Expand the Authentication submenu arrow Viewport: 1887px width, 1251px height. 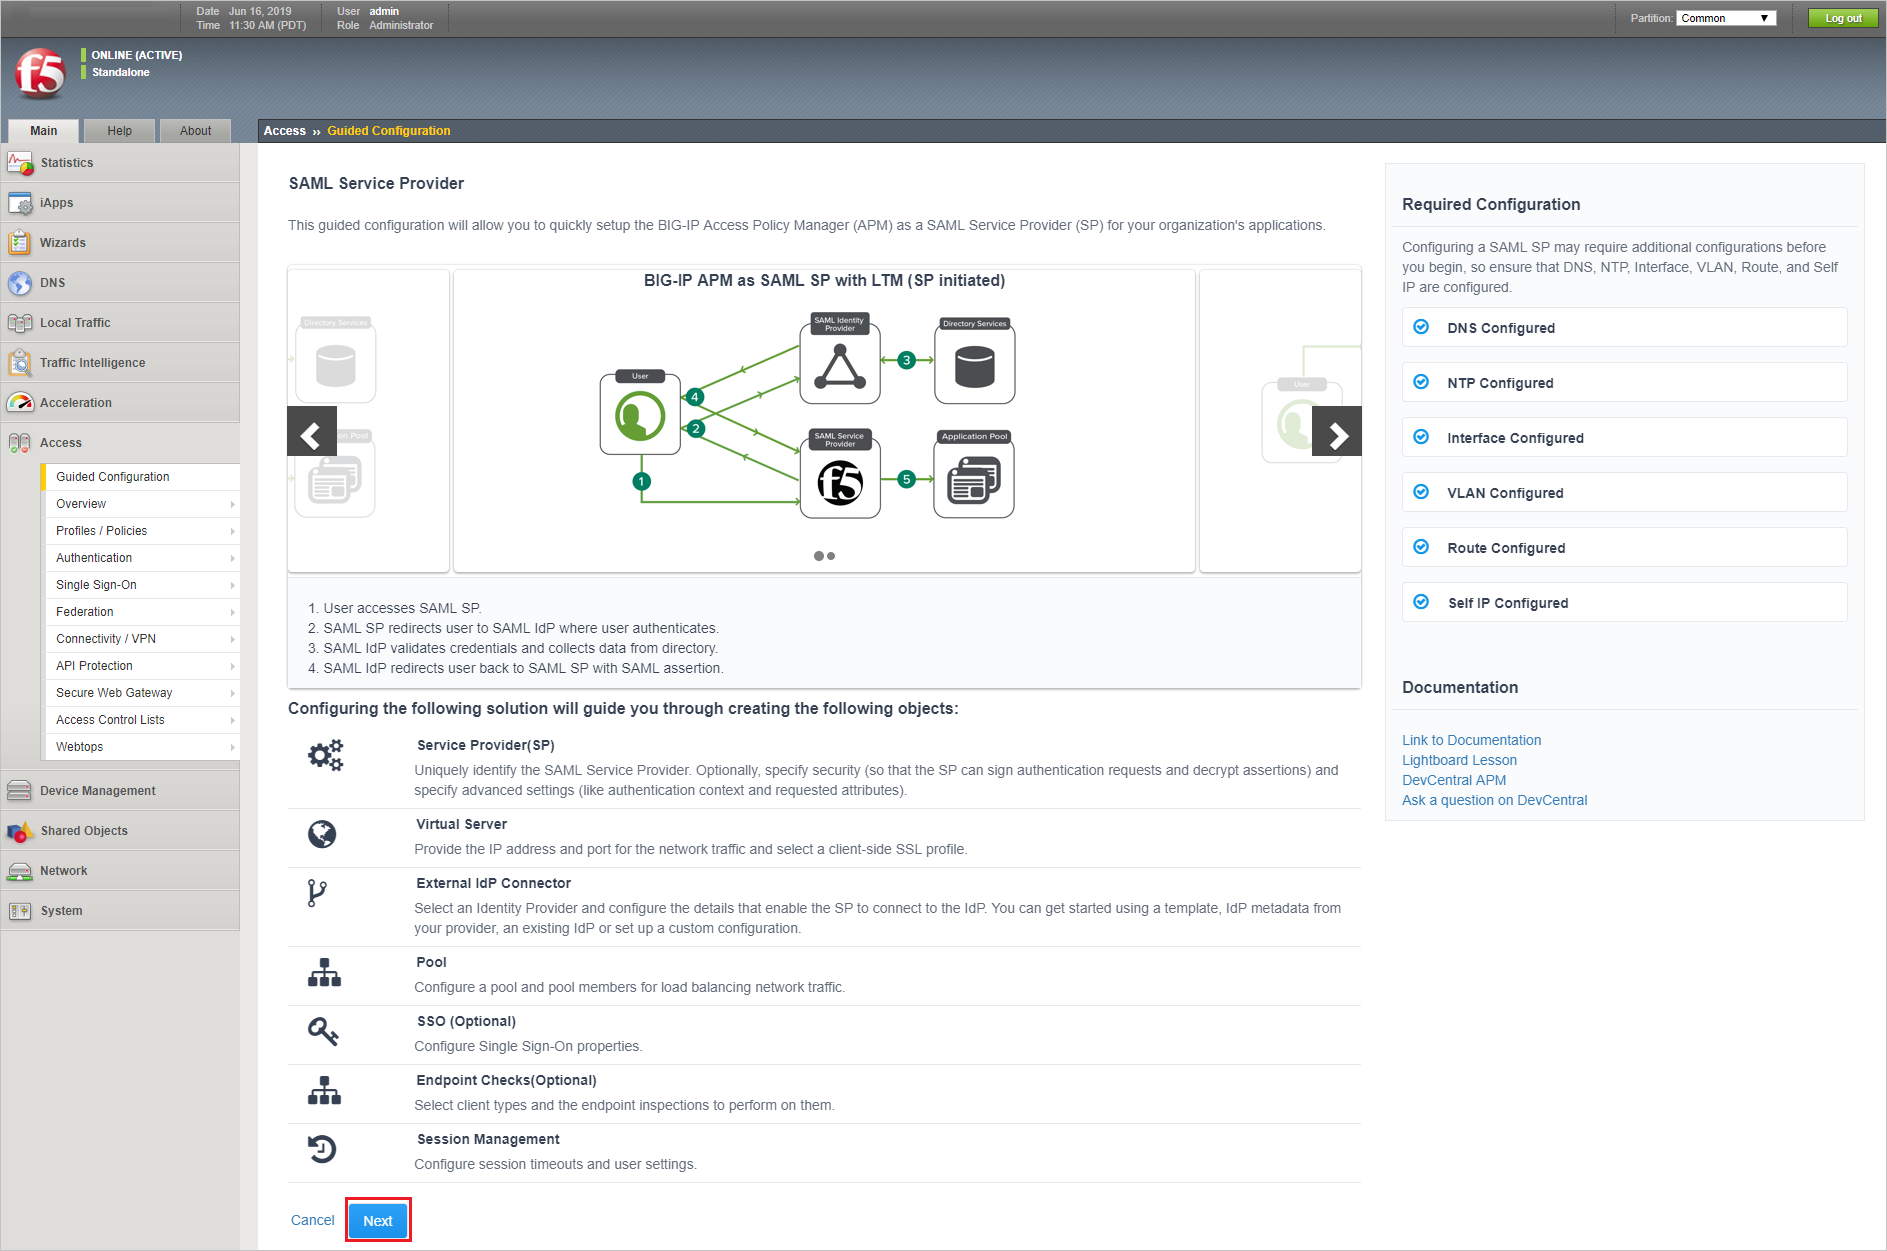[232, 558]
